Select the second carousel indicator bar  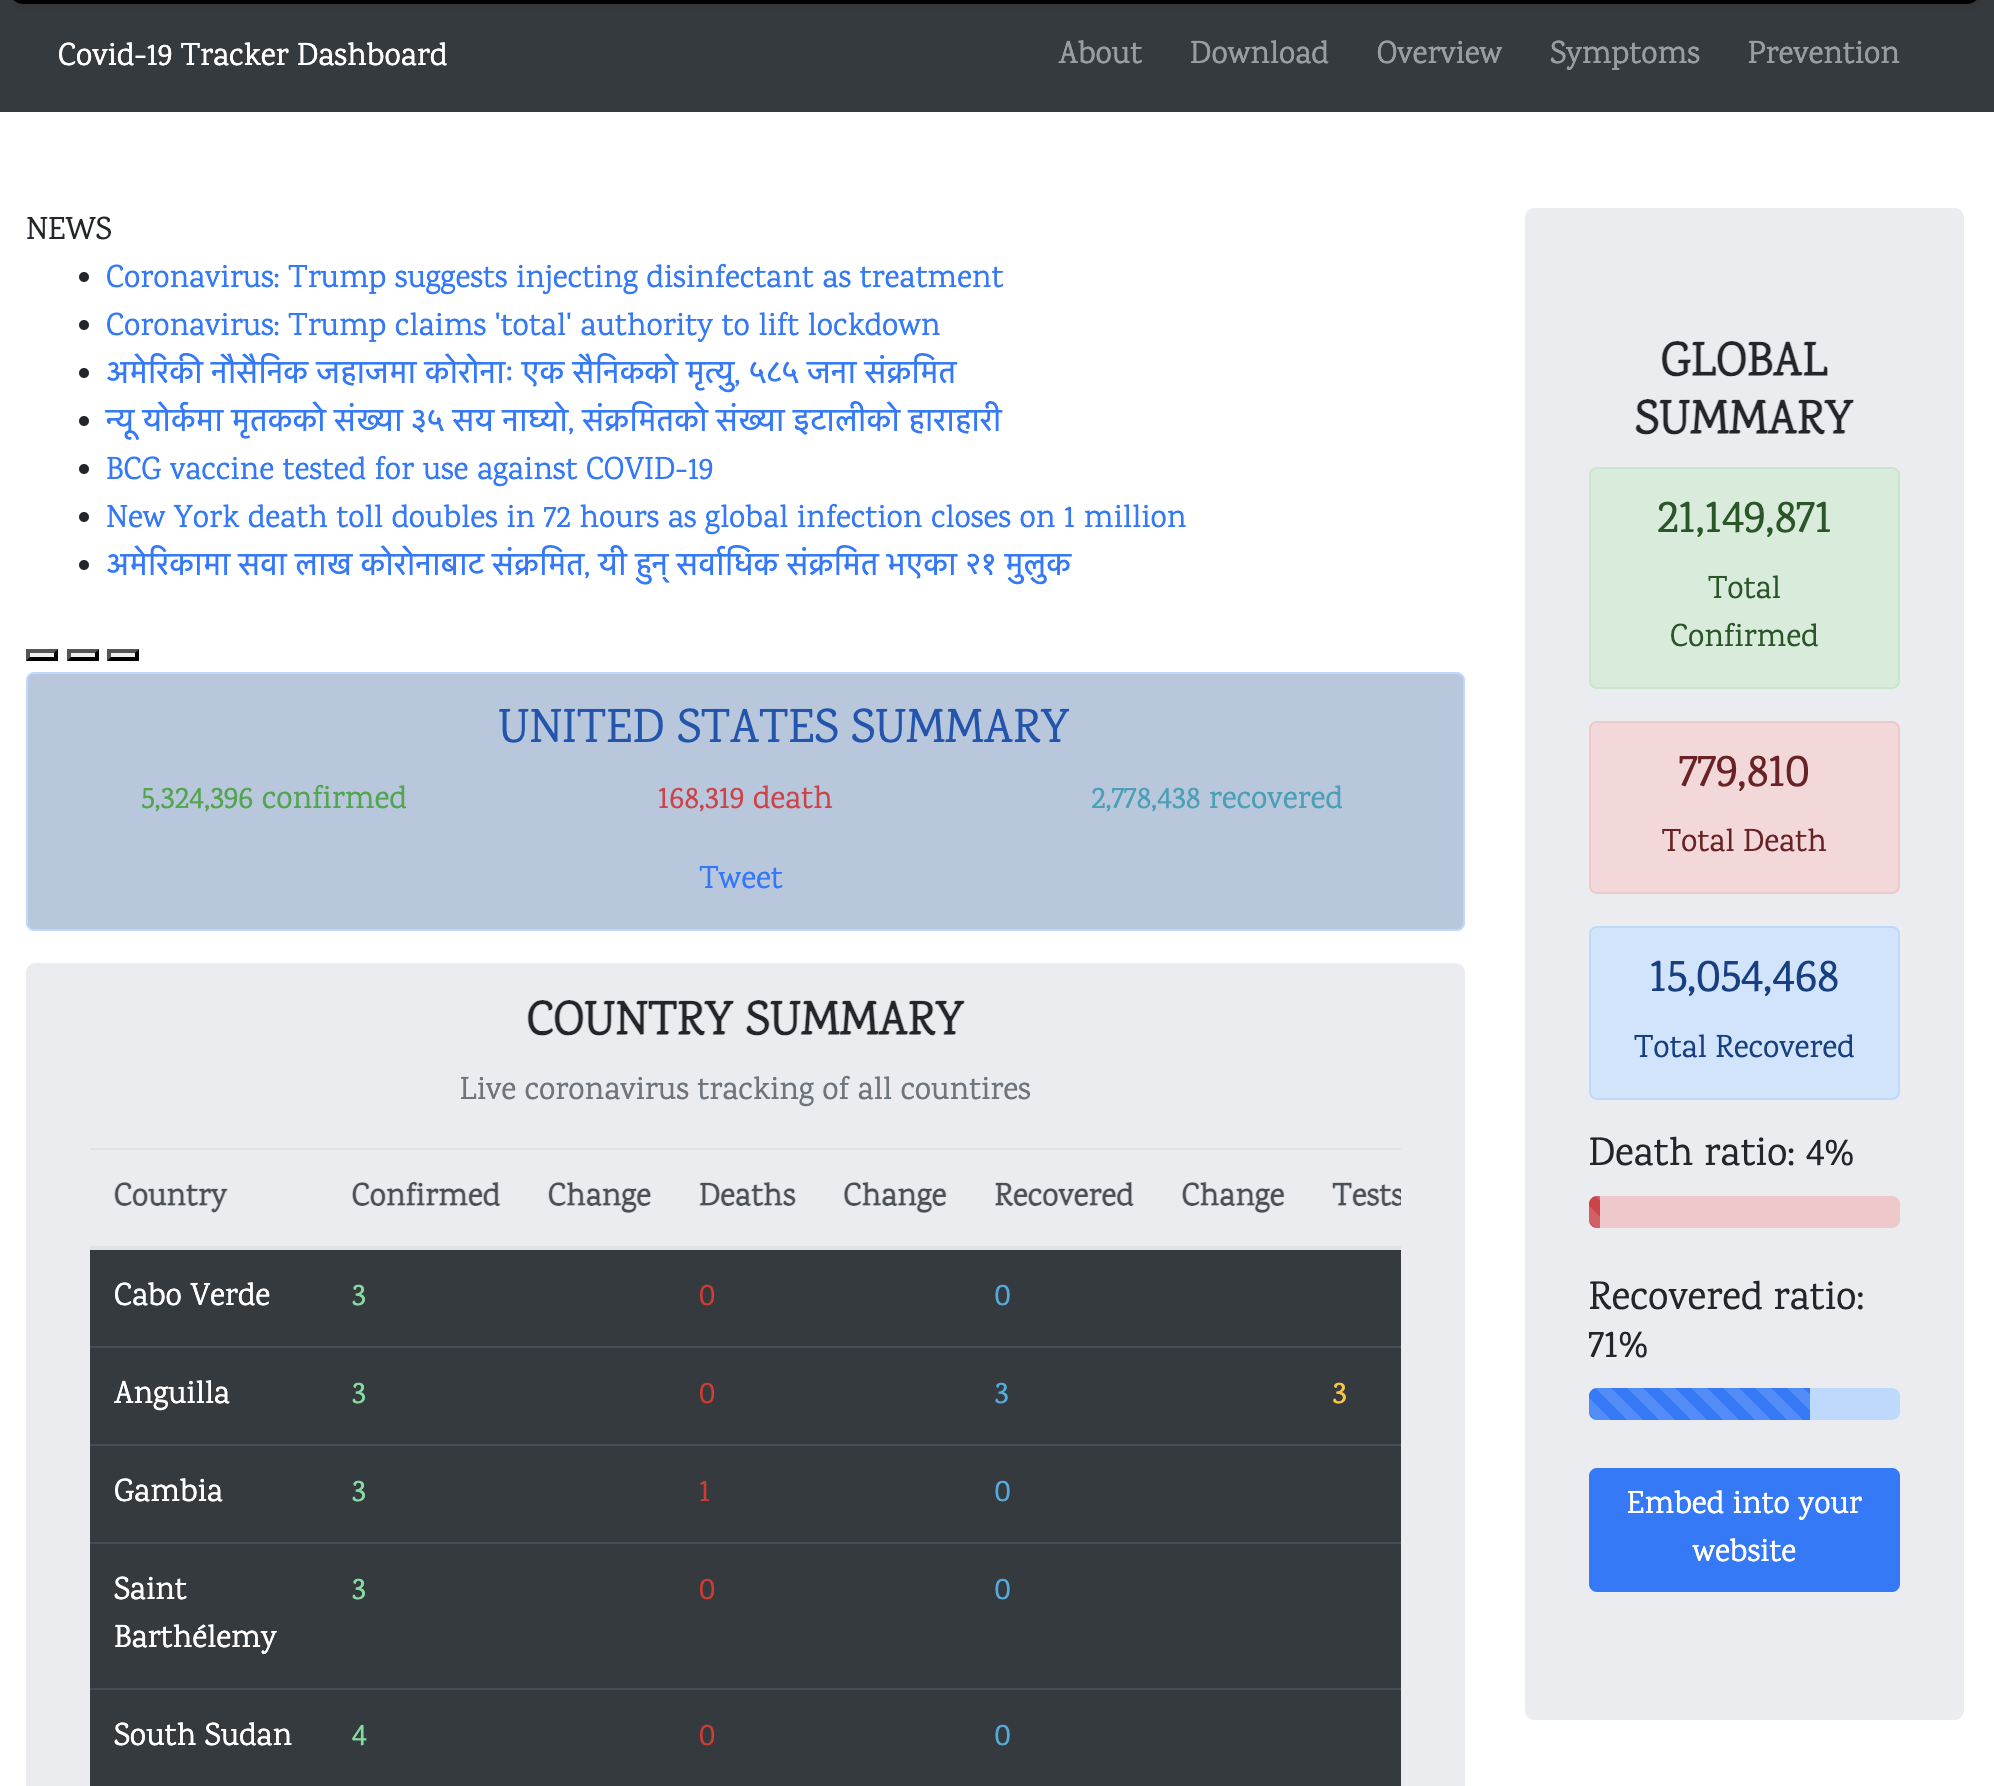click(83, 655)
